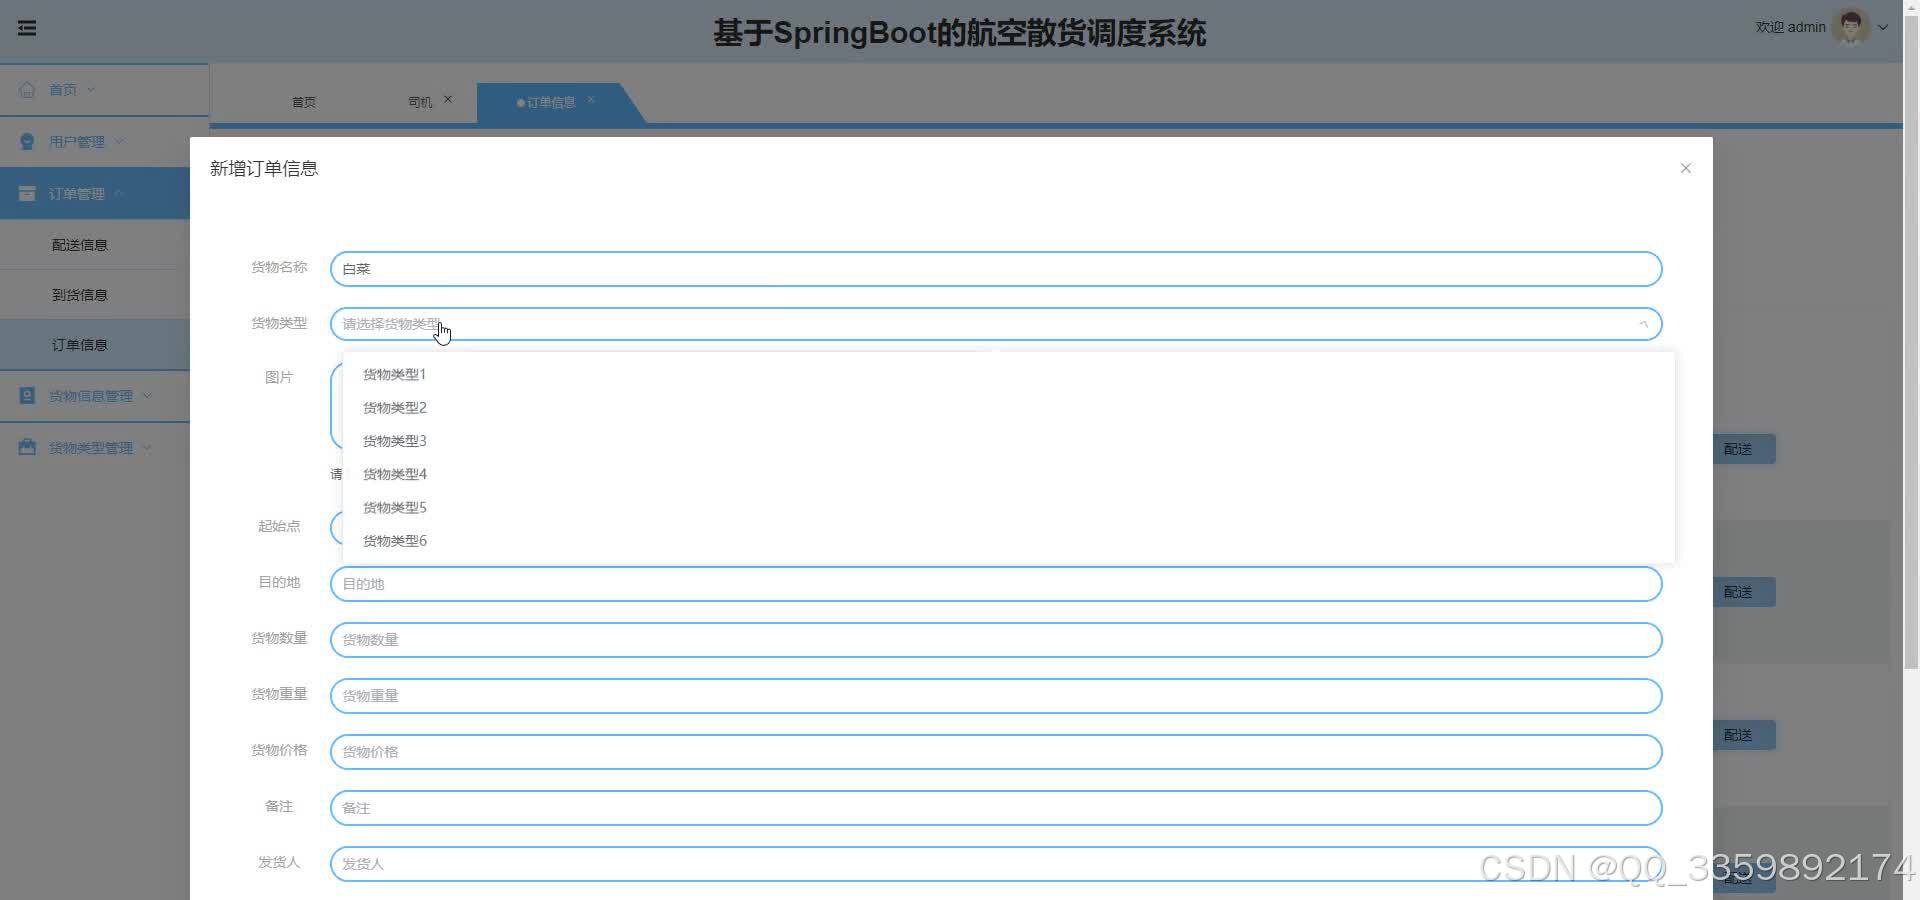Select 货物类型5 from the list

pos(1008,508)
